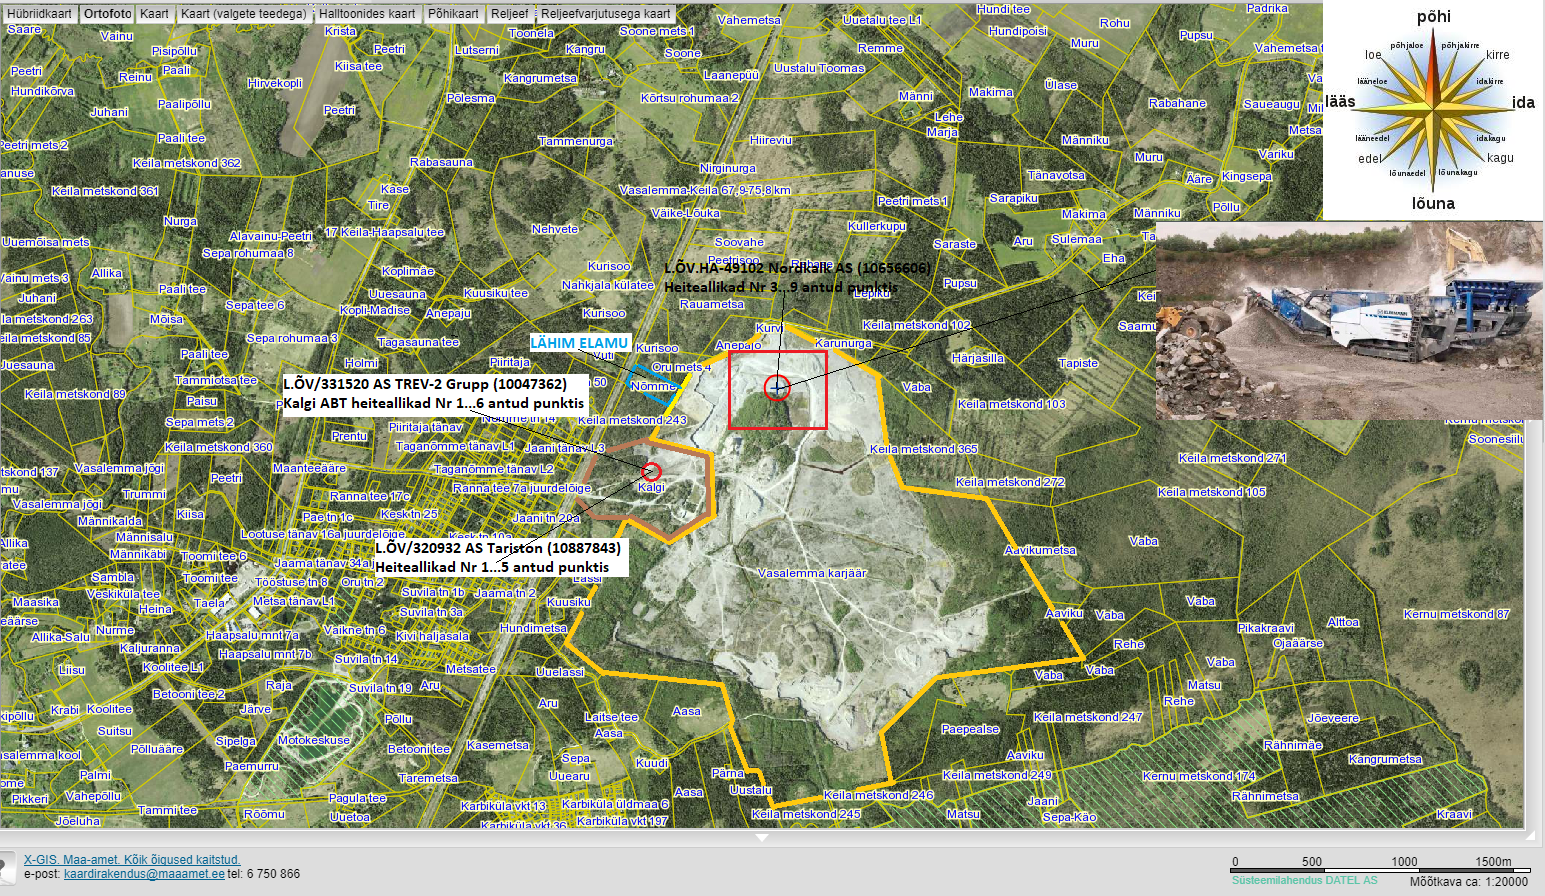Click the compass rose graphic
The image size is (1545, 896).
coord(1432,108)
